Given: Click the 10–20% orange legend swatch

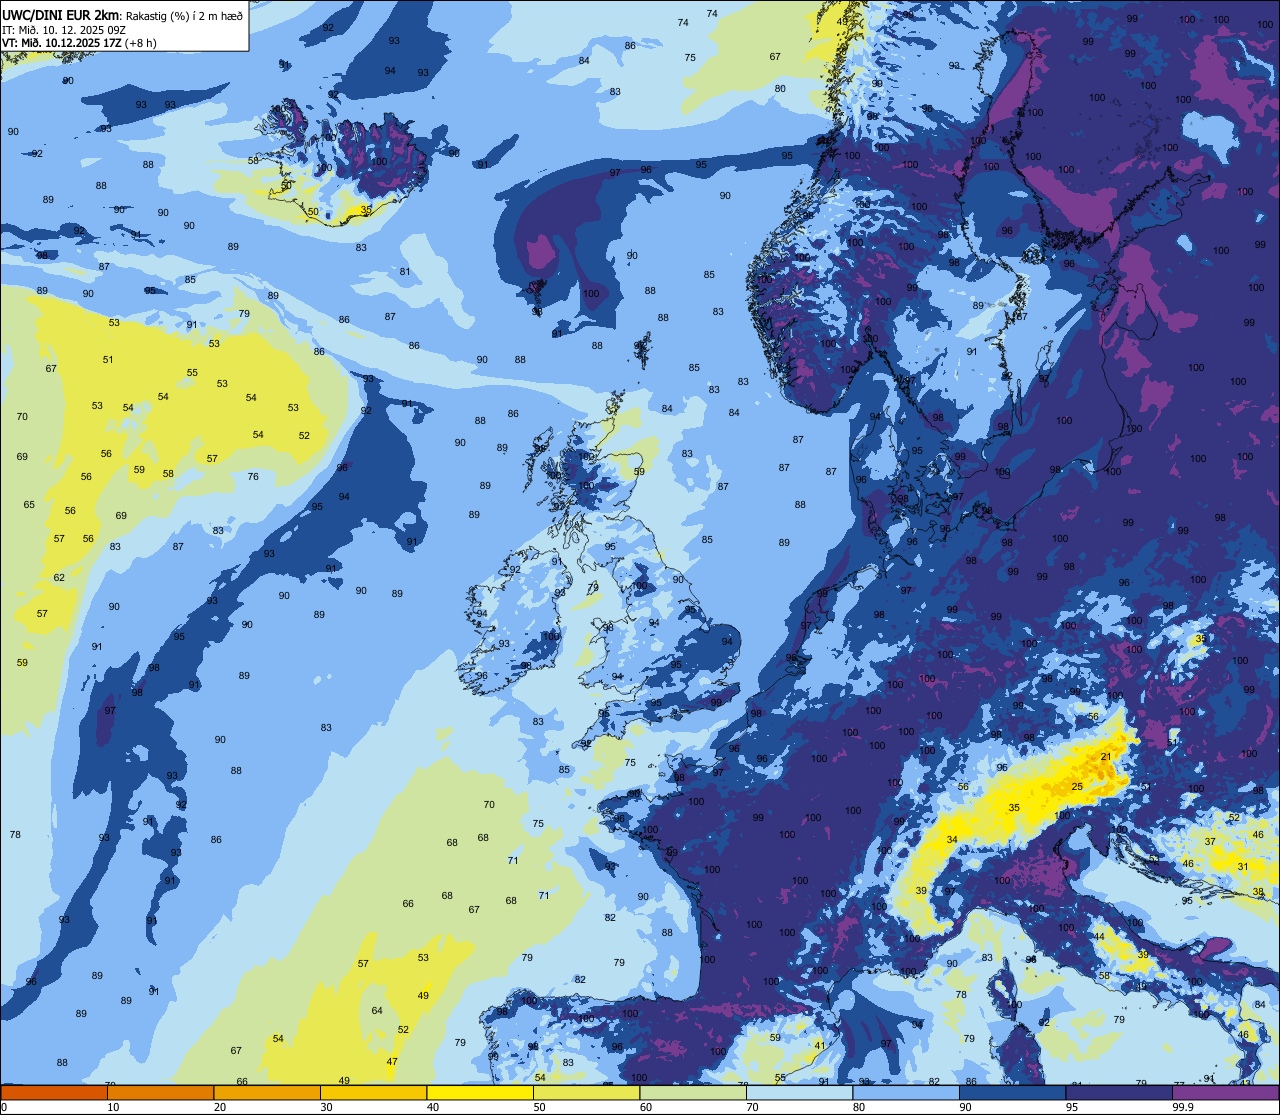Looking at the screenshot, I should (160, 1092).
